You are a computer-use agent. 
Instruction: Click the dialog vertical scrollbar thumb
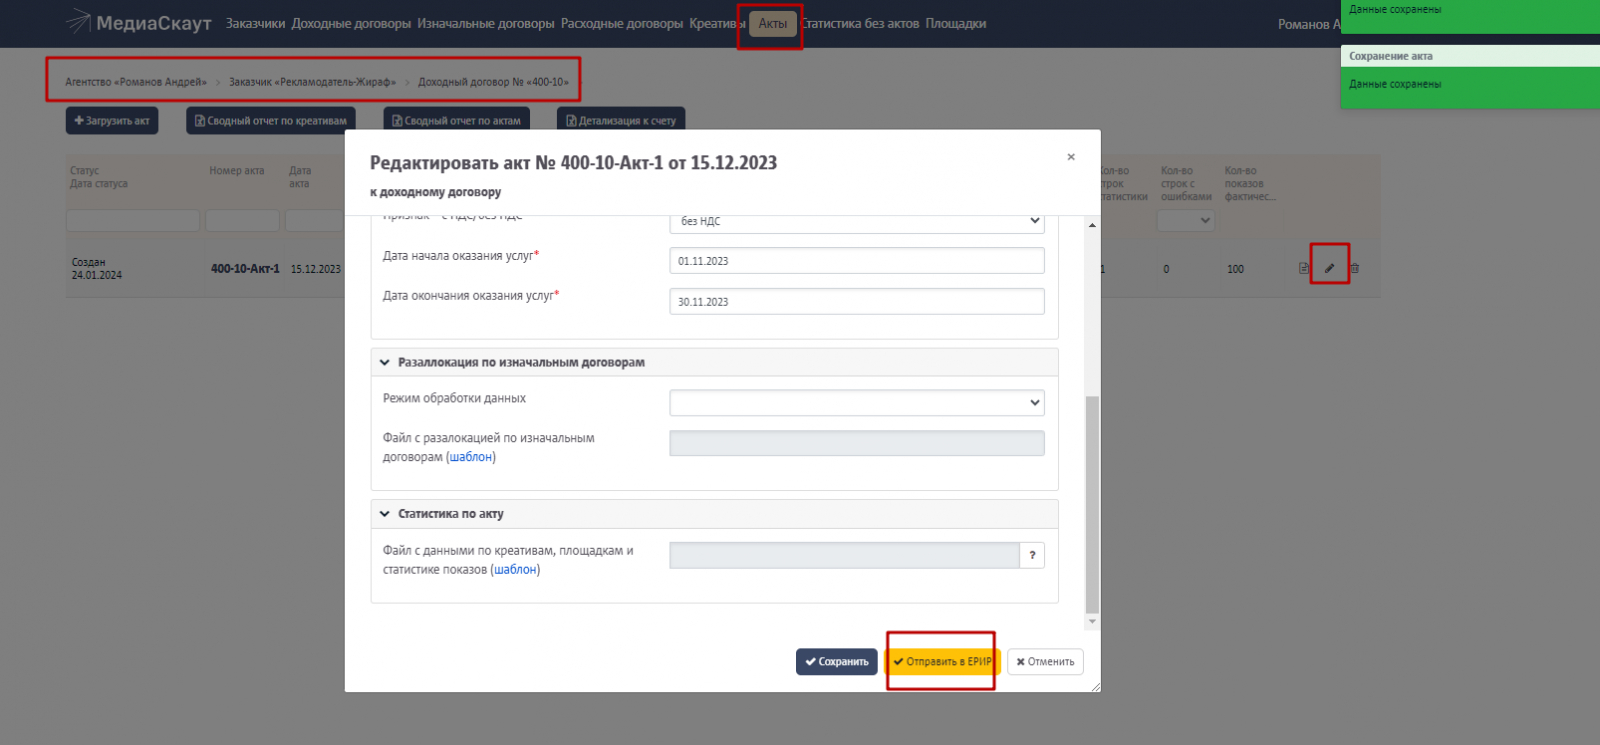click(x=1092, y=505)
